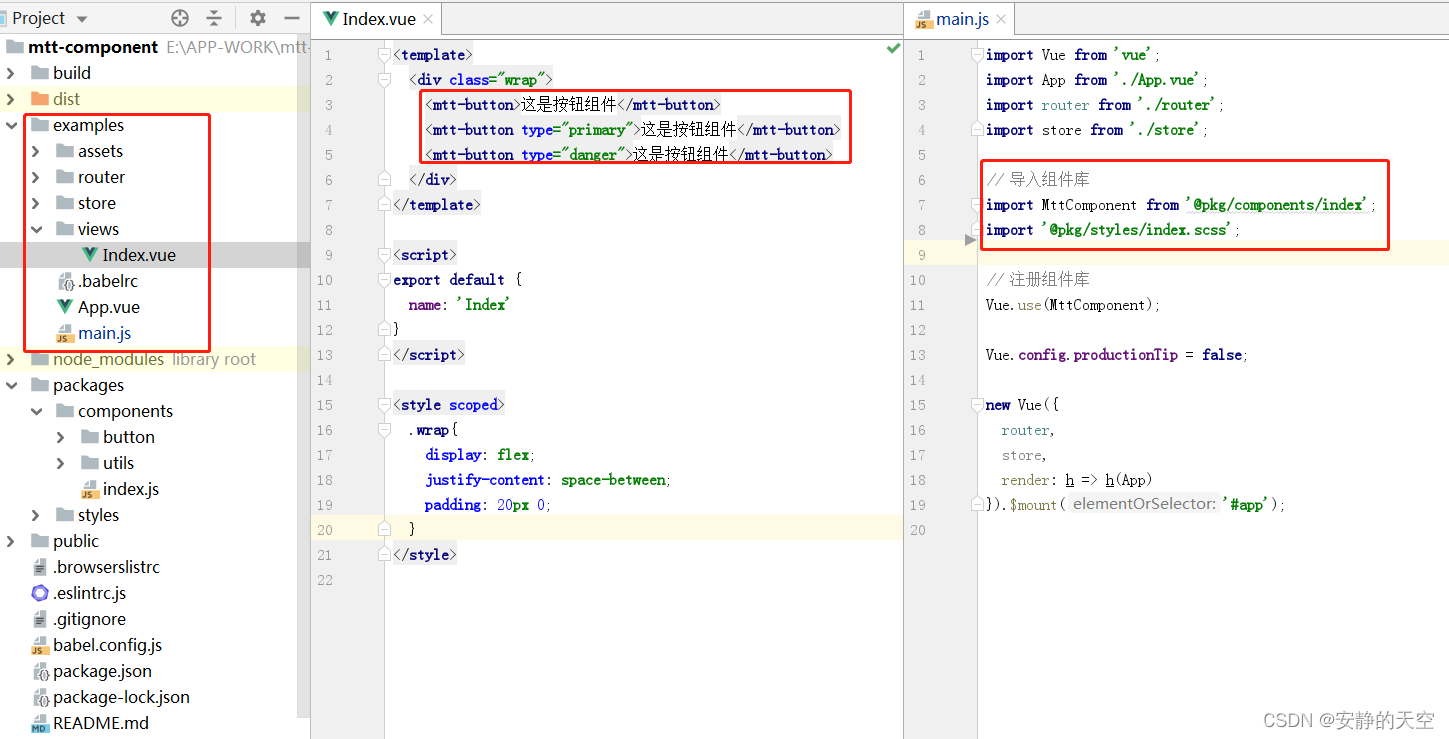
Task: Open index.js under components
Action: 131,489
